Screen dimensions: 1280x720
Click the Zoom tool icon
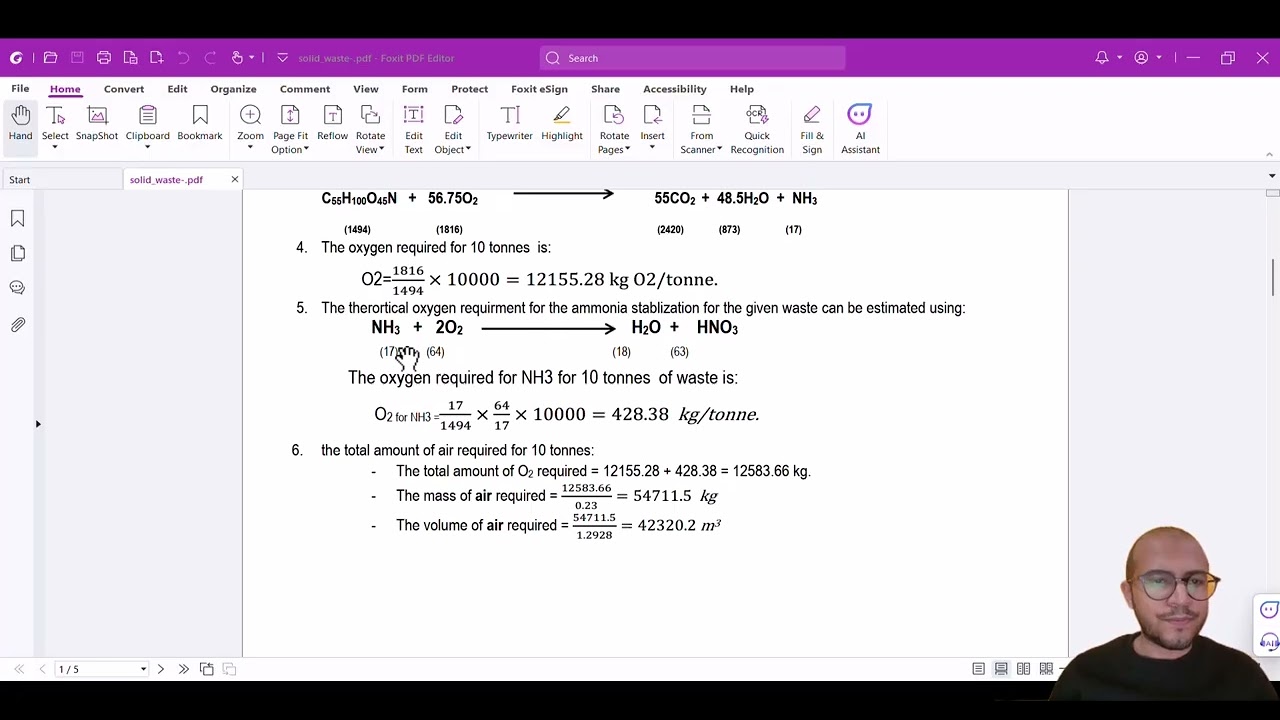click(250, 115)
